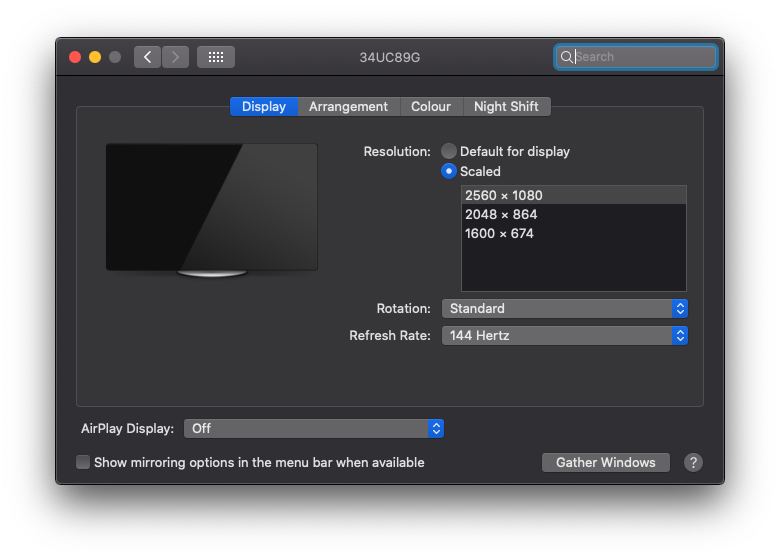Show all preferences with the grid icon
Viewport: 780px width, 558px height.
[x=216, y=57]
